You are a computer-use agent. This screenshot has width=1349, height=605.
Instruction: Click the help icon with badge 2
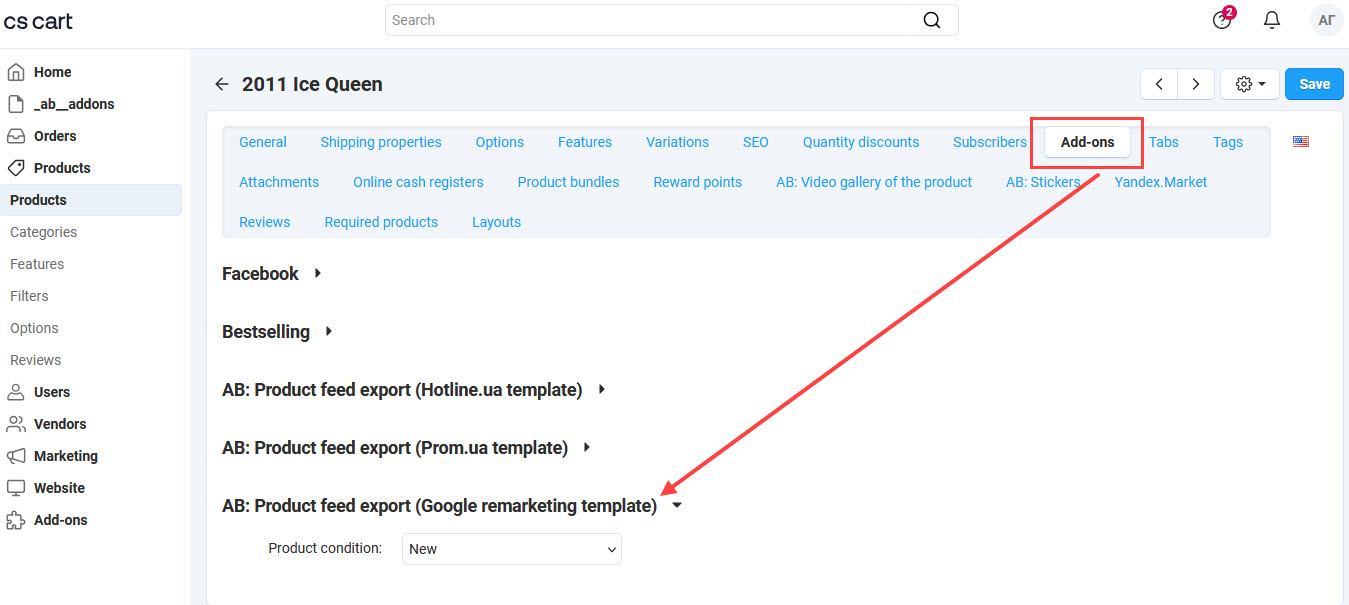pos(1222,19)
